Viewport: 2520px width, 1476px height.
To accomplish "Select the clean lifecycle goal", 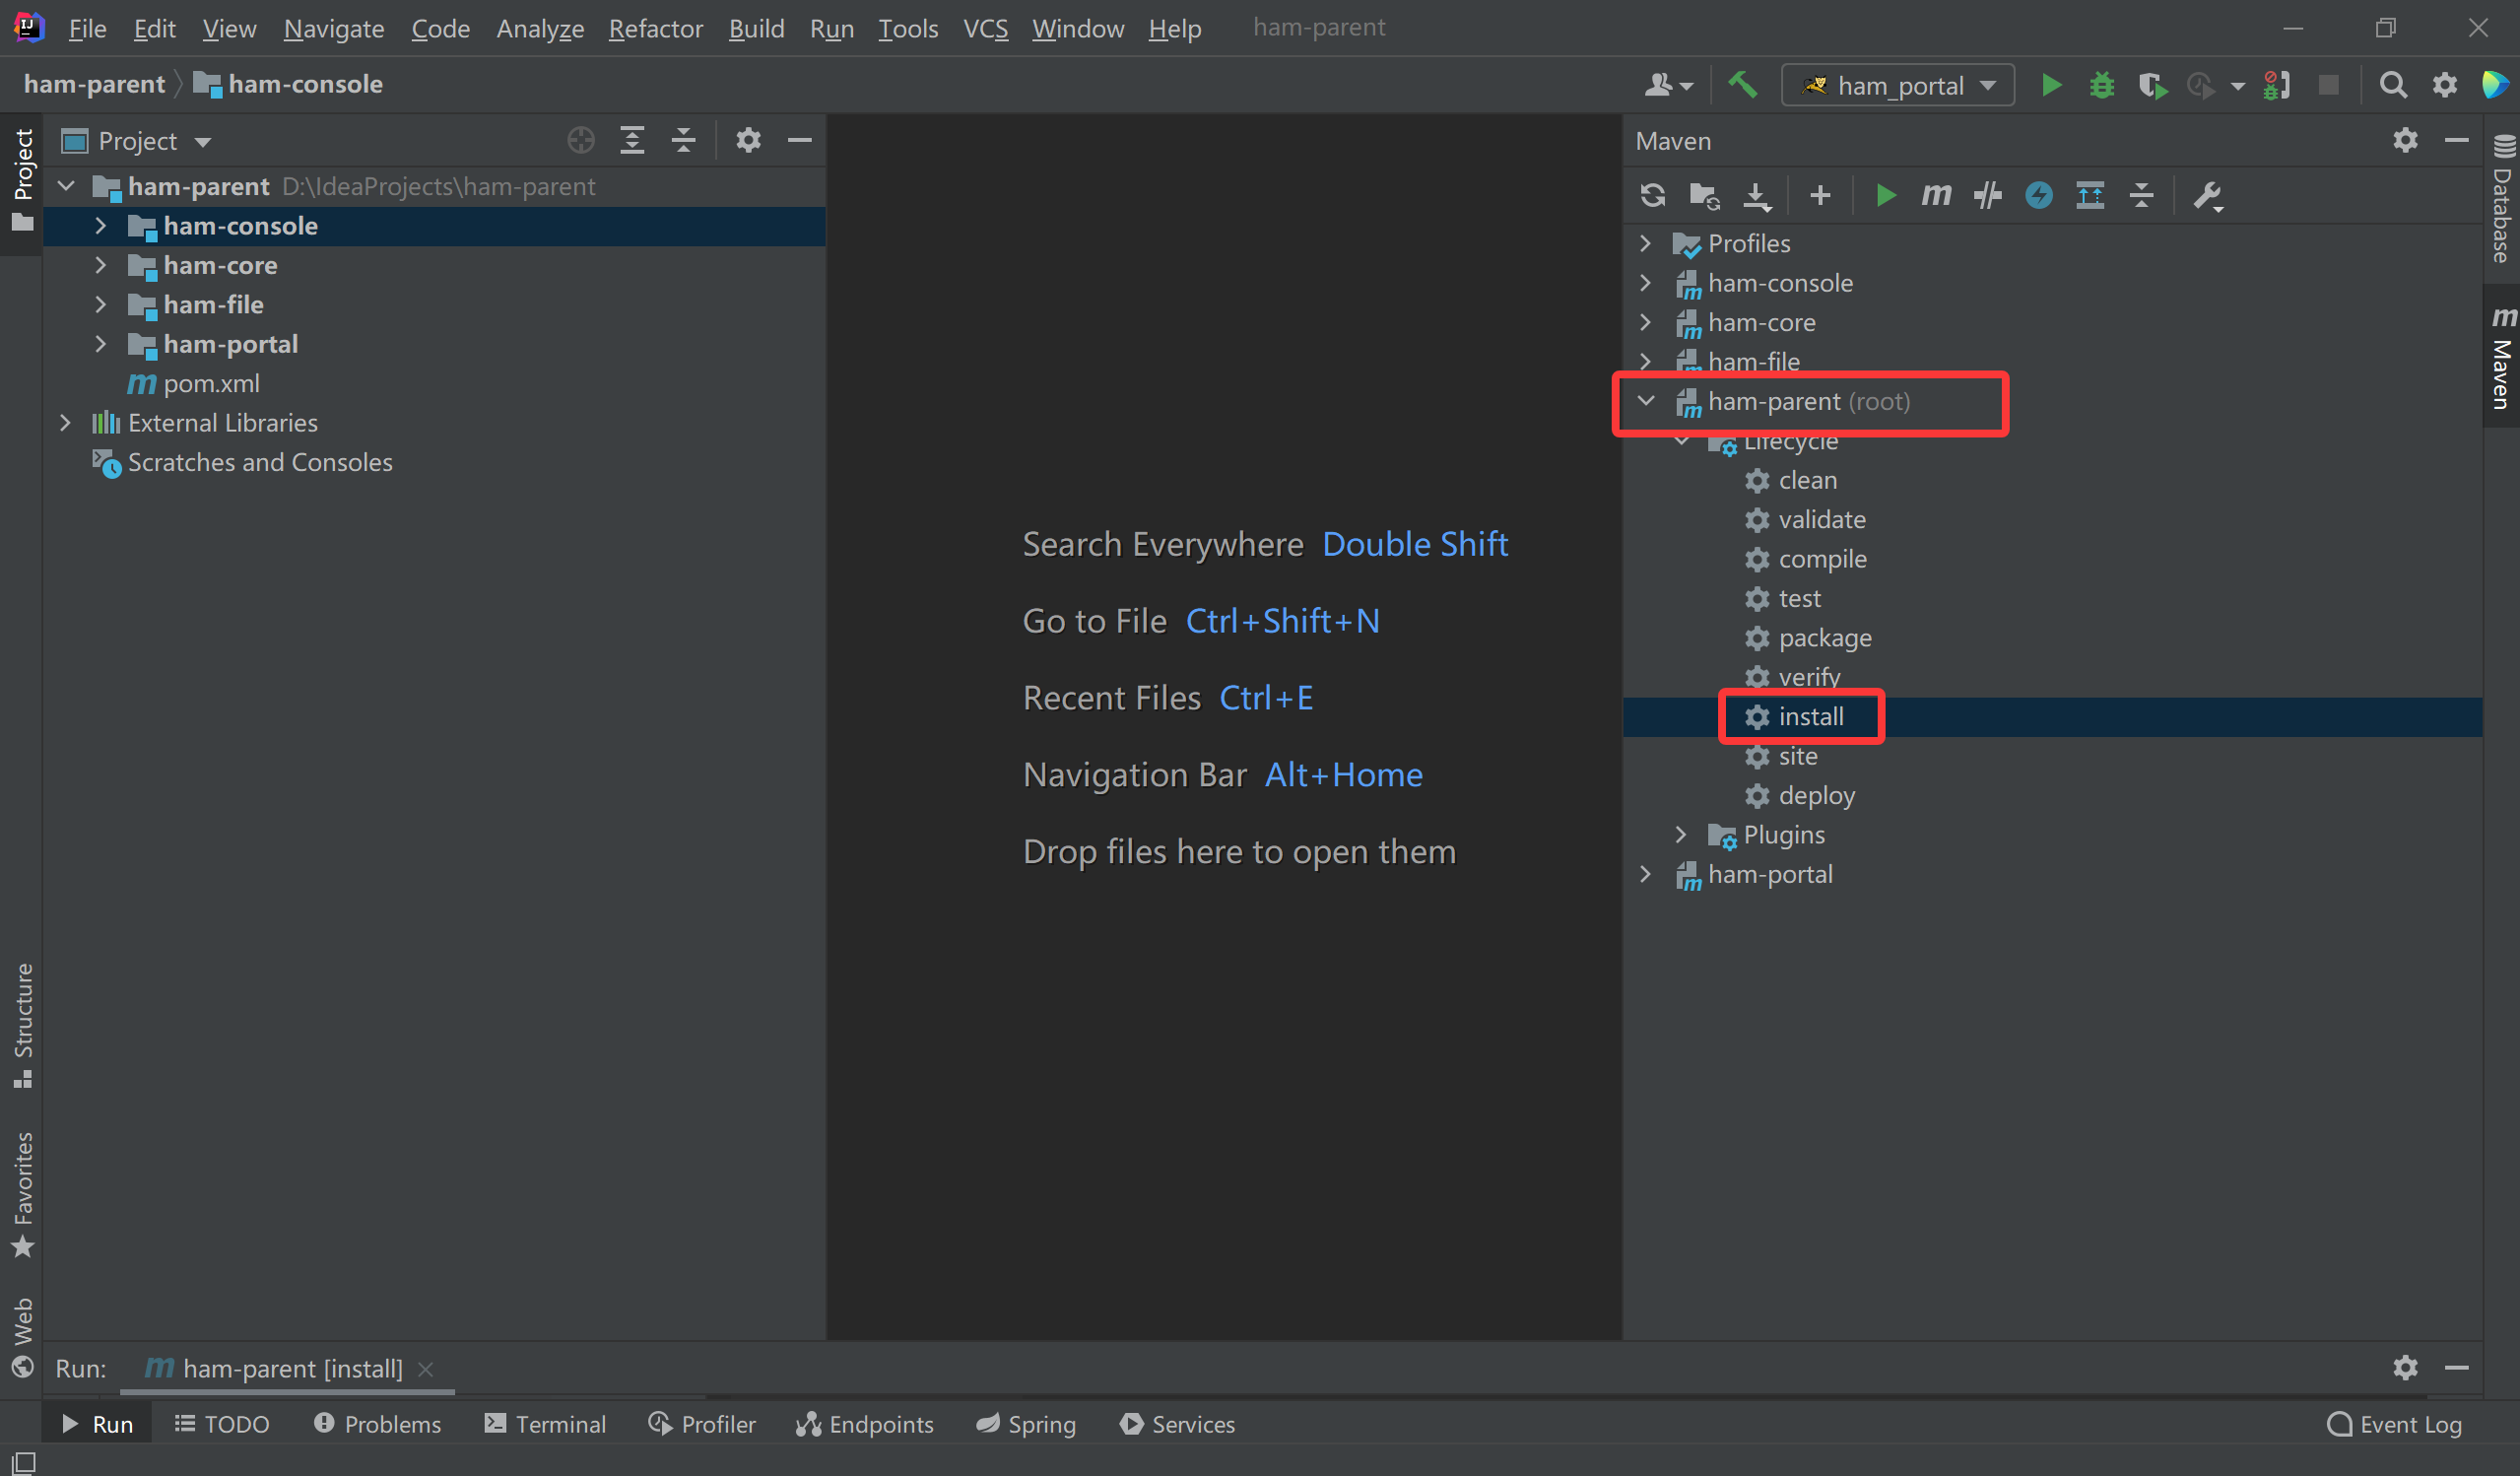I will click(1807, 480).
